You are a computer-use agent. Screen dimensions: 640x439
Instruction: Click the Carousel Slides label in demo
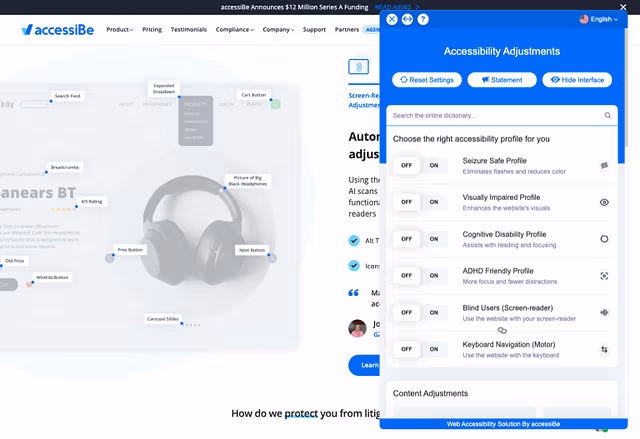point(162,319)
